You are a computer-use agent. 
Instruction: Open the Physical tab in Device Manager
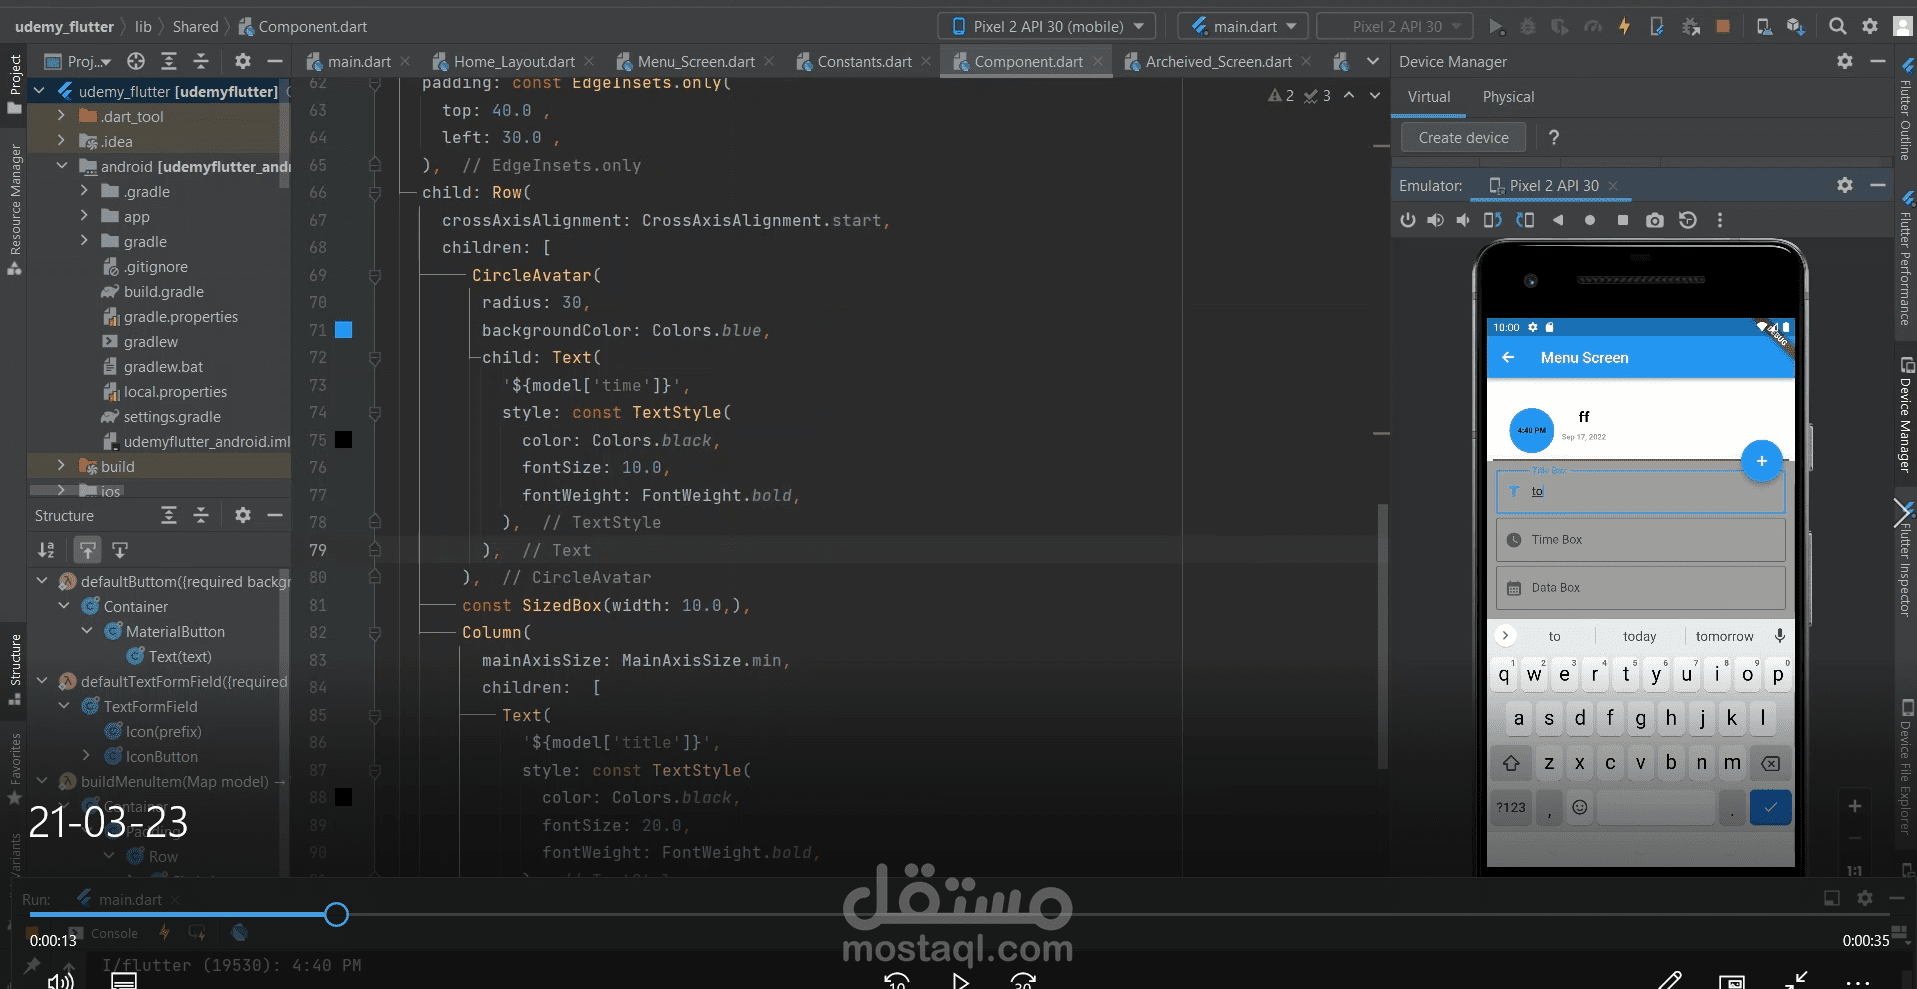[1508, 97]
